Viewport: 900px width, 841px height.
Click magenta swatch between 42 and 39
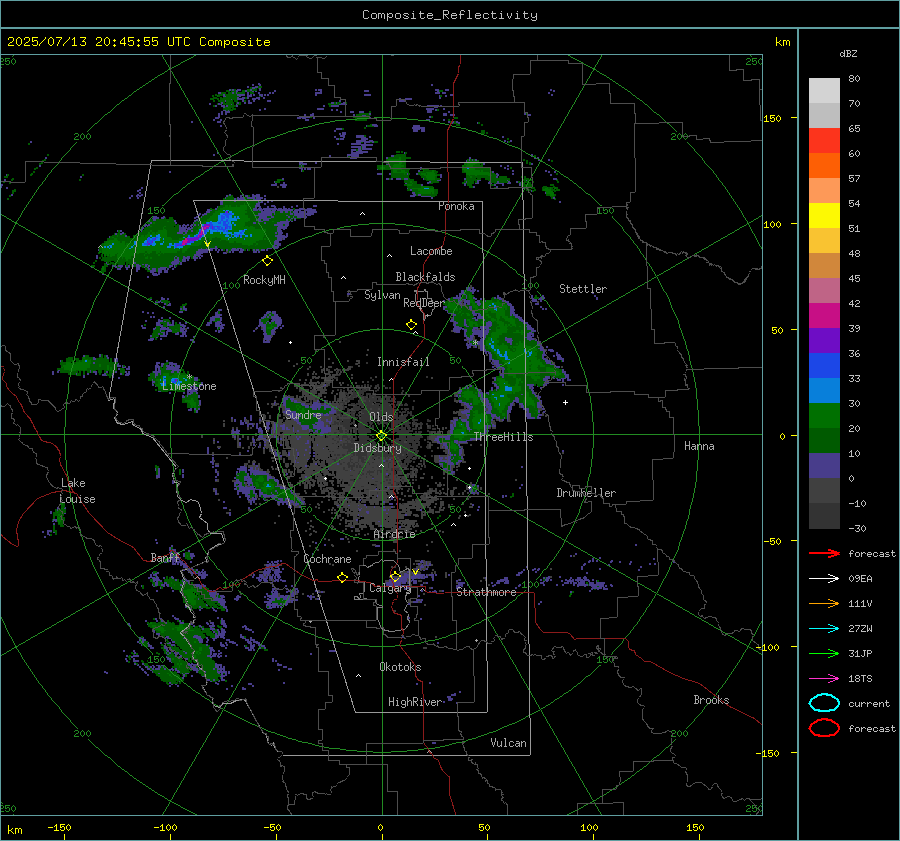[x=824, y=315]
